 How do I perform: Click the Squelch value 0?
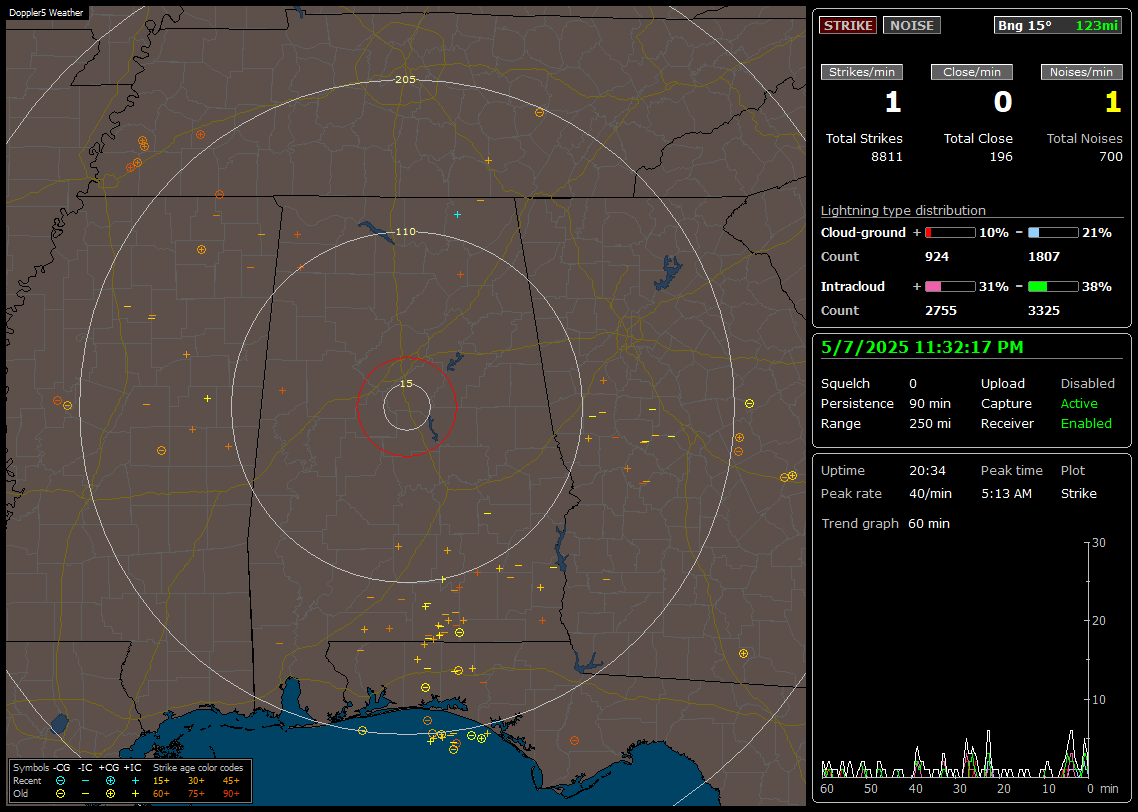[913, 384]
